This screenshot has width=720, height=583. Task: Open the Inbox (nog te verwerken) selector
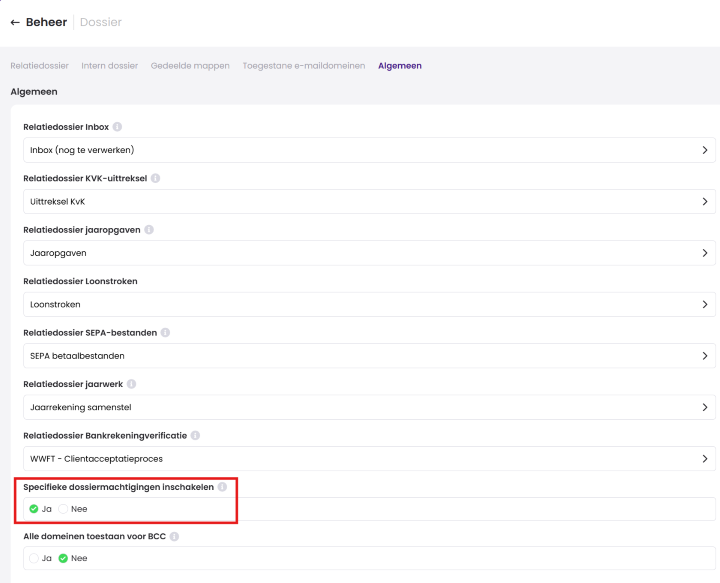(368, 150)
